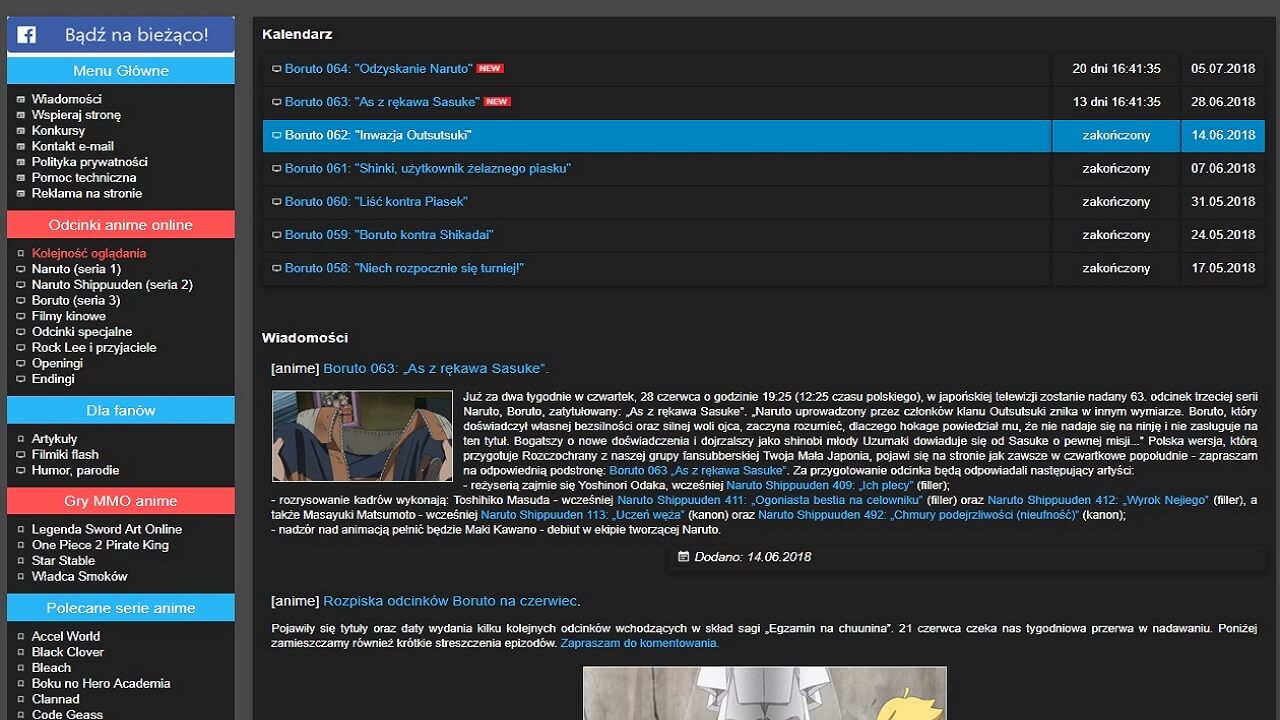This screenshot has width=1280, height=720.
Task: Click the monitor icon before Boruto 058 row
Action: click(277, 269)
